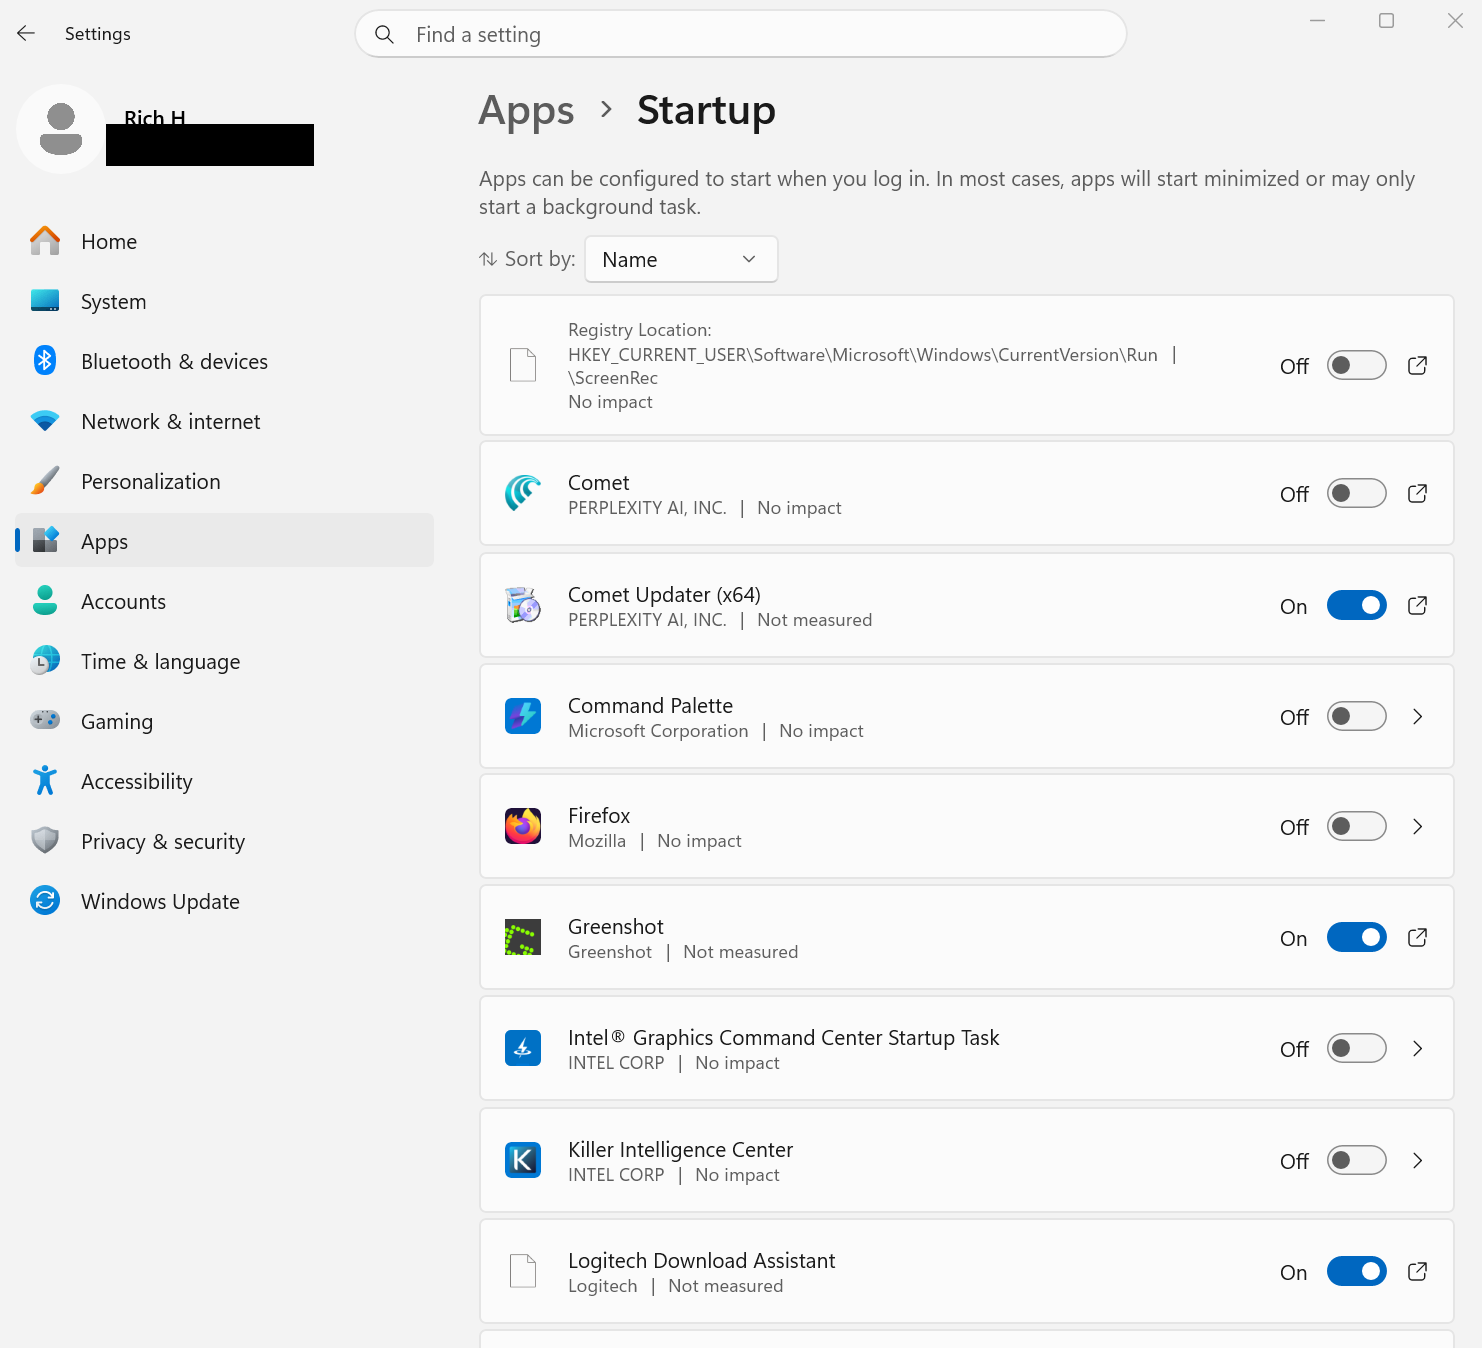1482x1348 pixels.
Task: Click the Comet app icon
Action: coord(523,493)
